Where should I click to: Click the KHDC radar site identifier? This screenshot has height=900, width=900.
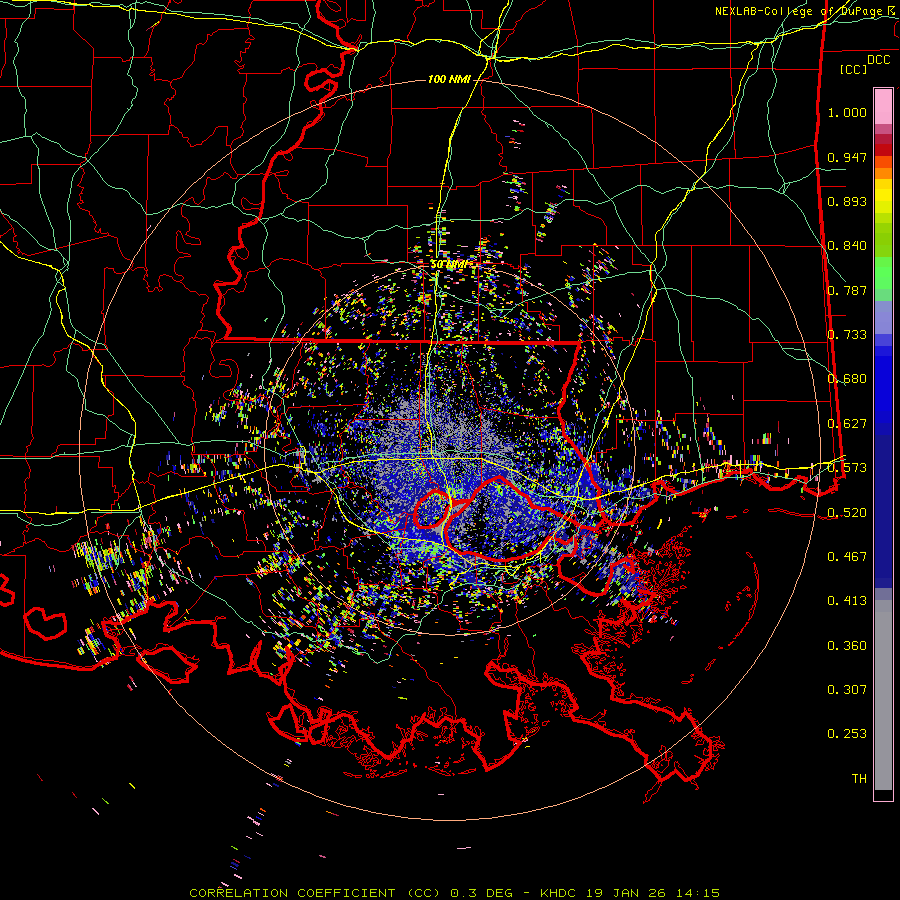click(x=559, y=893)
